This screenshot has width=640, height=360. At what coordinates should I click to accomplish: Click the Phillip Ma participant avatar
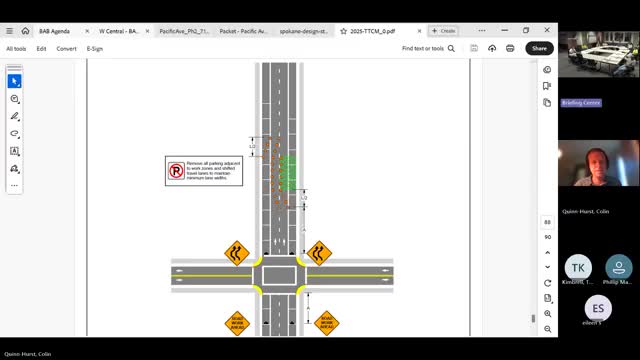tap(619, 268)
